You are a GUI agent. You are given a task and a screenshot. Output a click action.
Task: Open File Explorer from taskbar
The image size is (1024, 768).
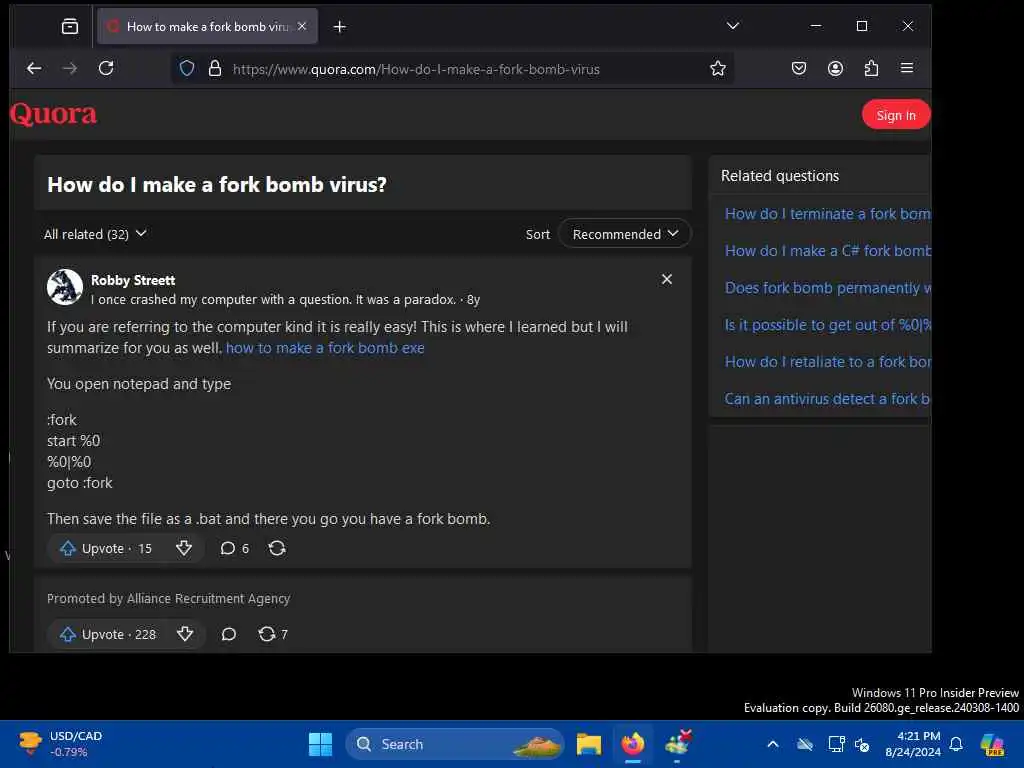tap(588, 744)
